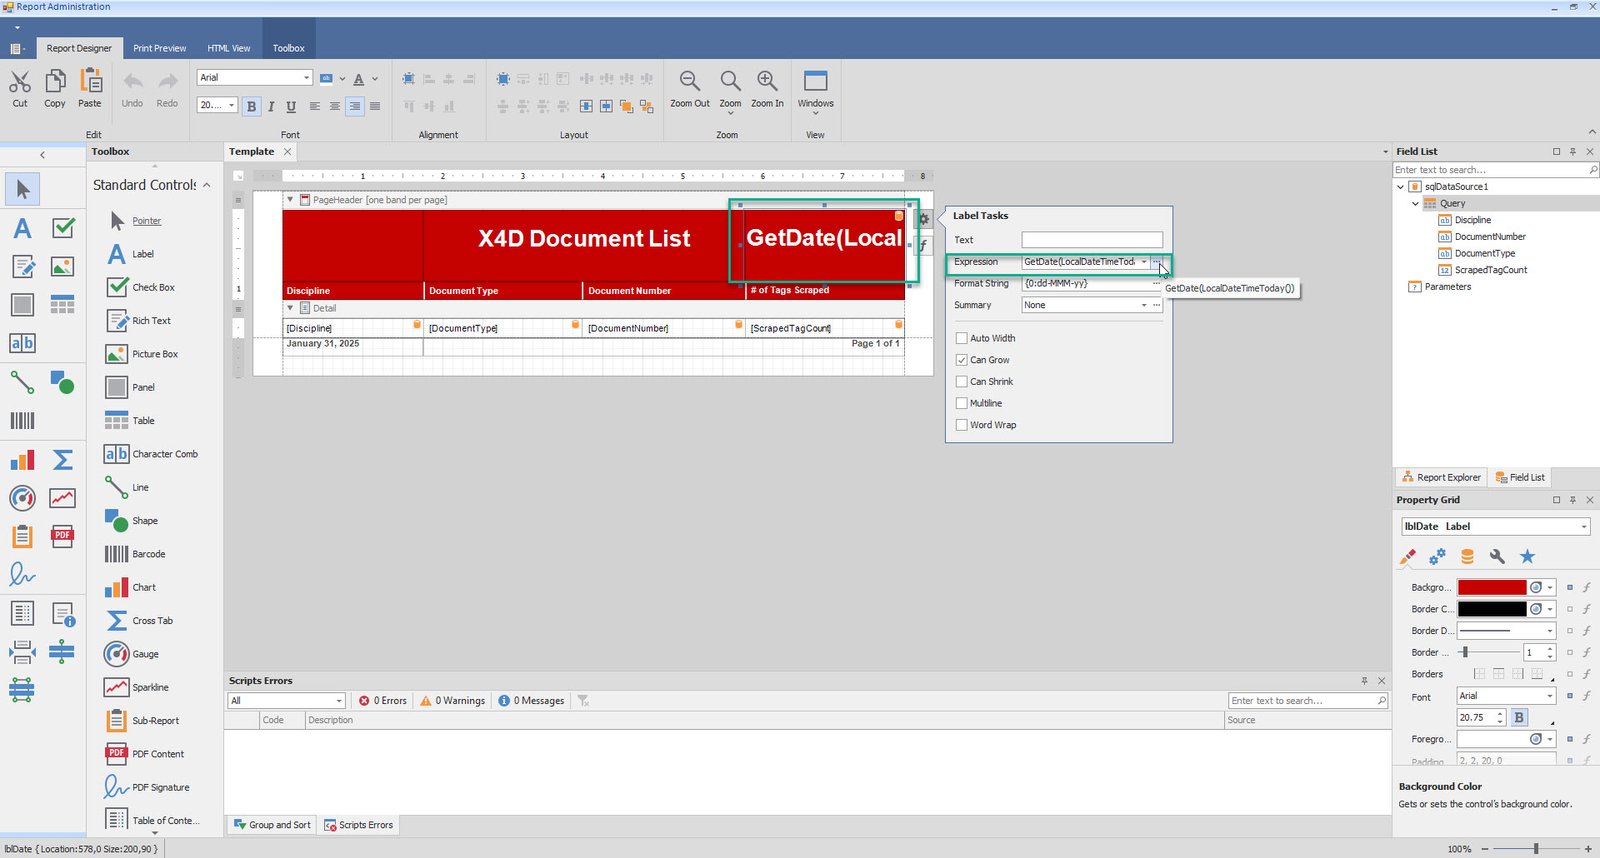Uncheck the Can Grow checkbox

[x=962, y=360]
